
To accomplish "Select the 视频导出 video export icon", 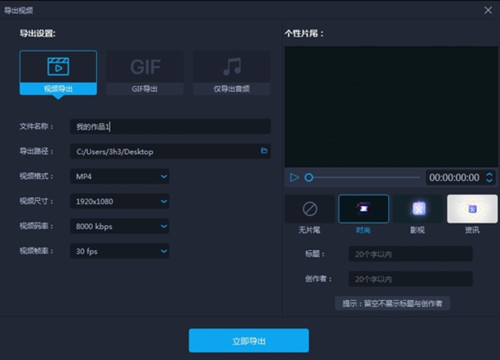I will [58, 67].
